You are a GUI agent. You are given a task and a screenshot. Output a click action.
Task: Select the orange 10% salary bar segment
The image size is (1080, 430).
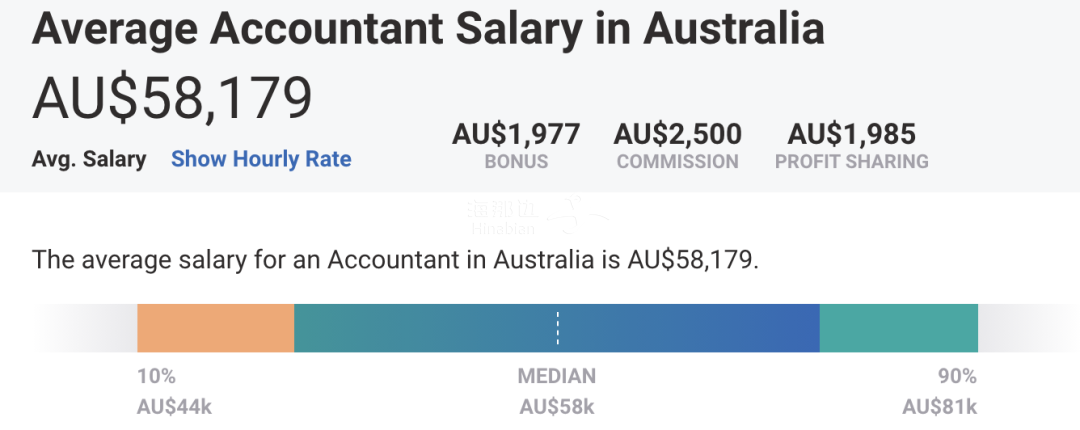(x=216, y=328)
